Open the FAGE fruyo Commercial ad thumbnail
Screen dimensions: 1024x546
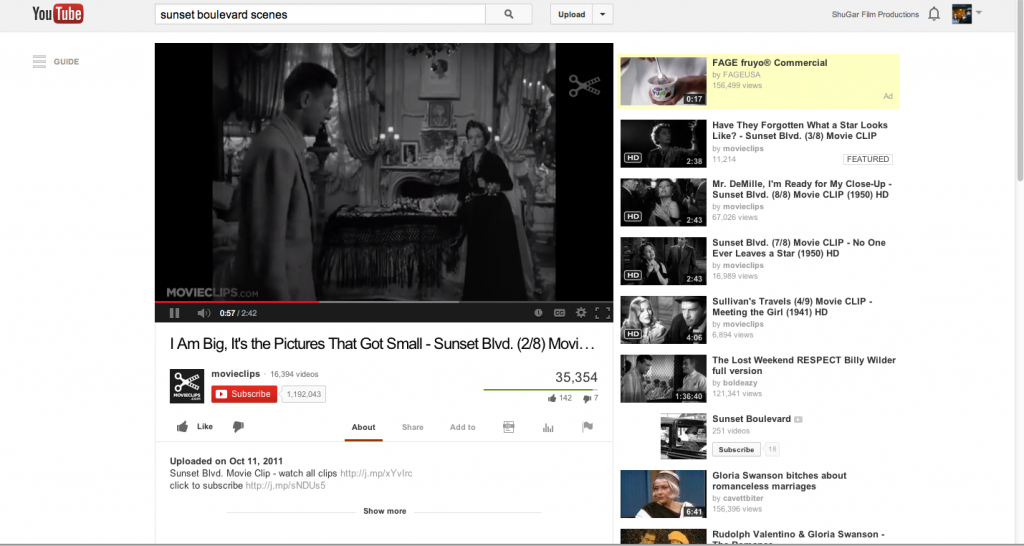tap(663, 81)
